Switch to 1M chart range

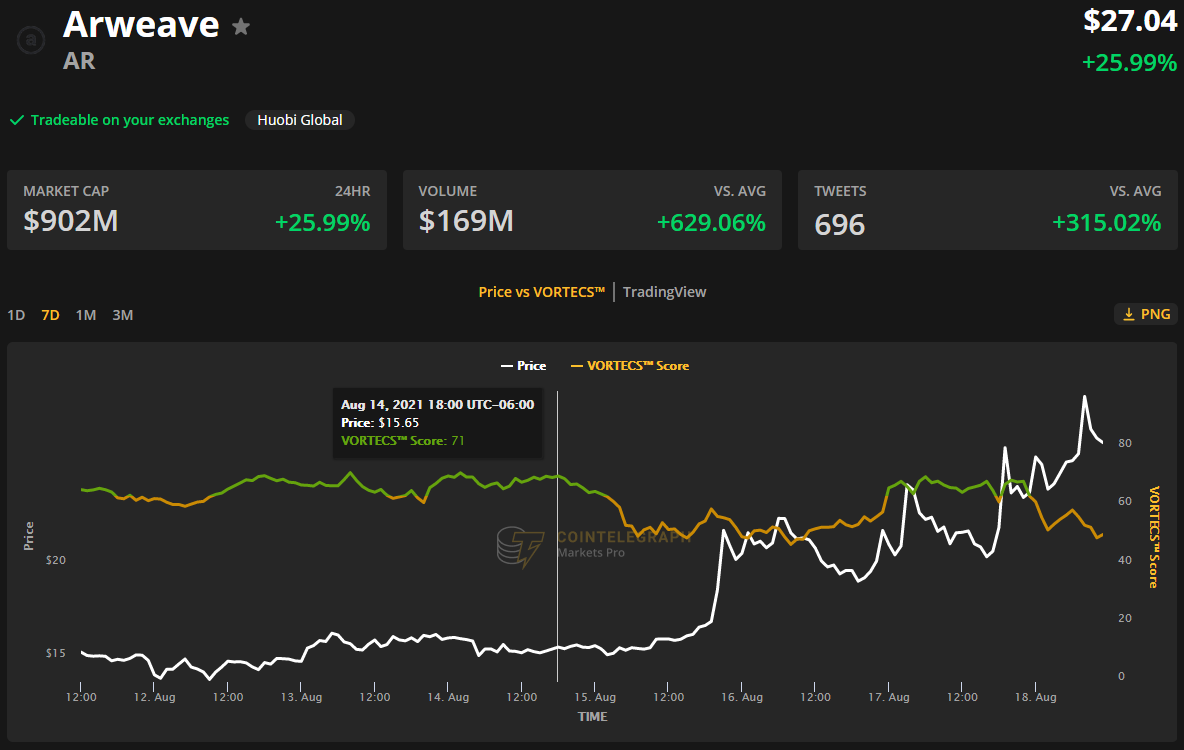tap(86, 315)
